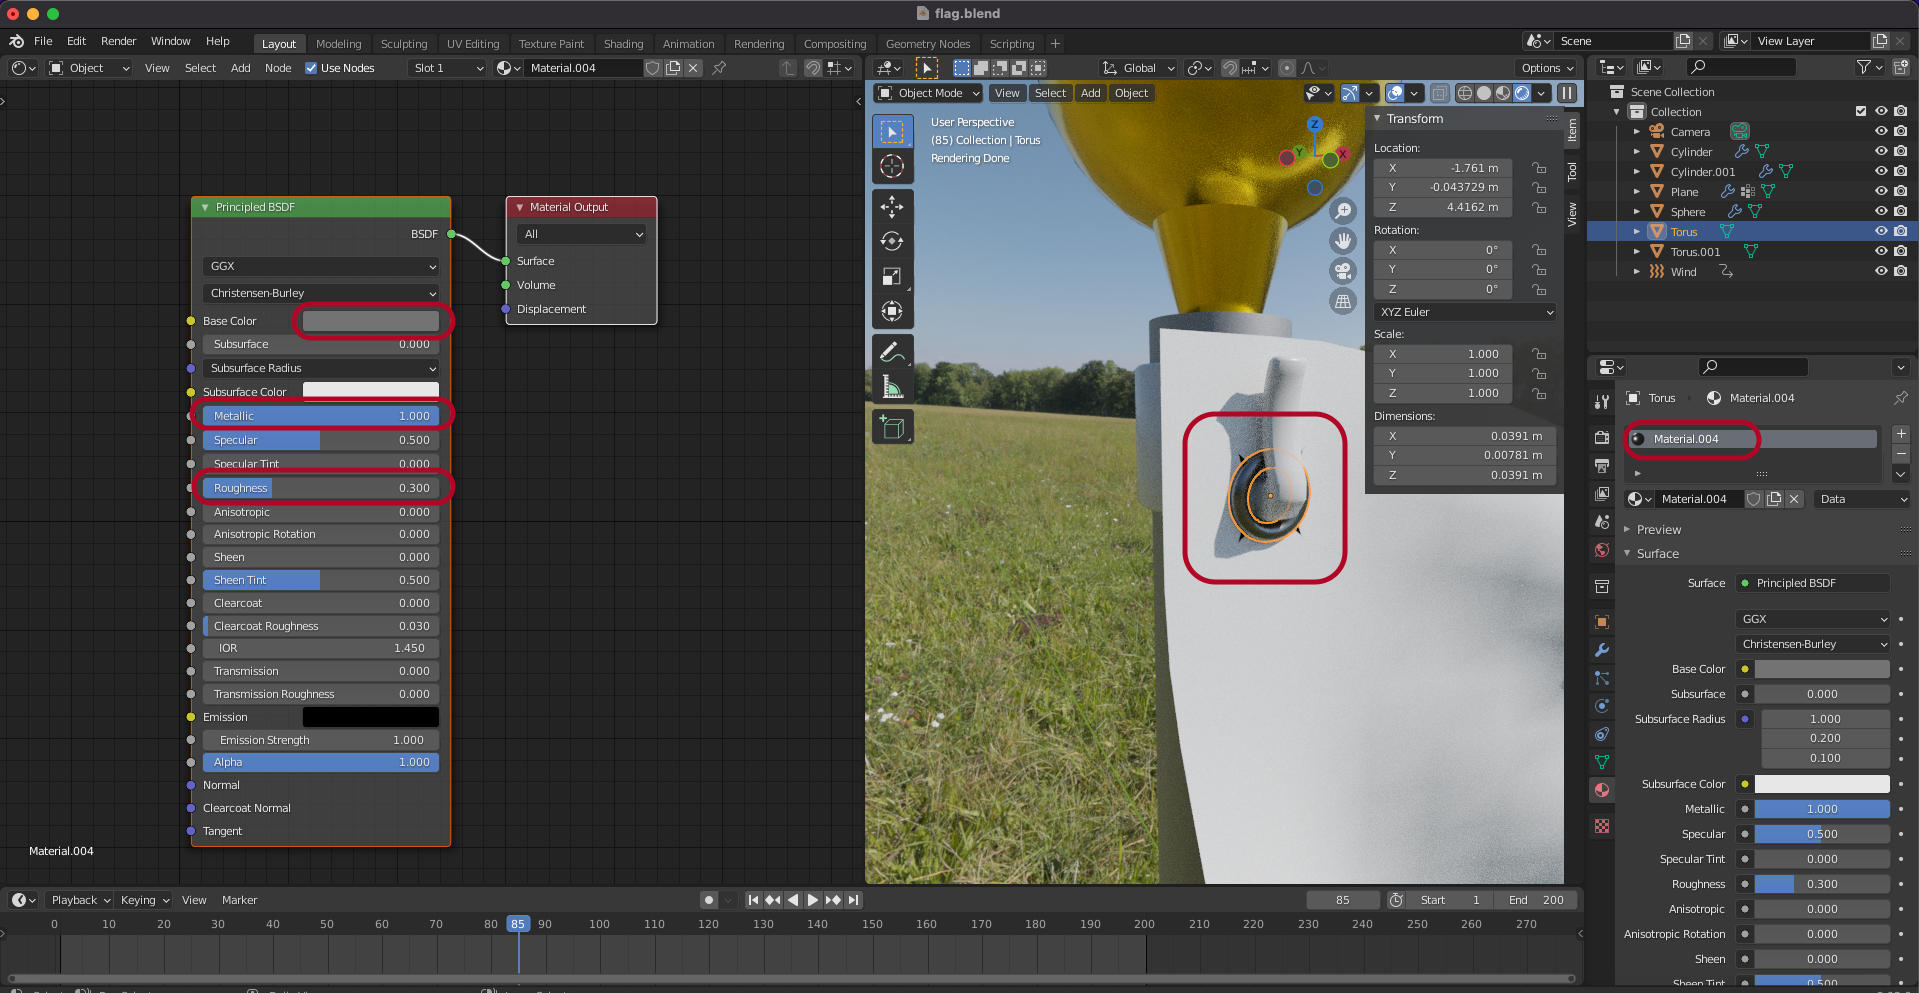Add a new material slot with plus
This screenshot has height=993, width=1919.
[1901, 434]
